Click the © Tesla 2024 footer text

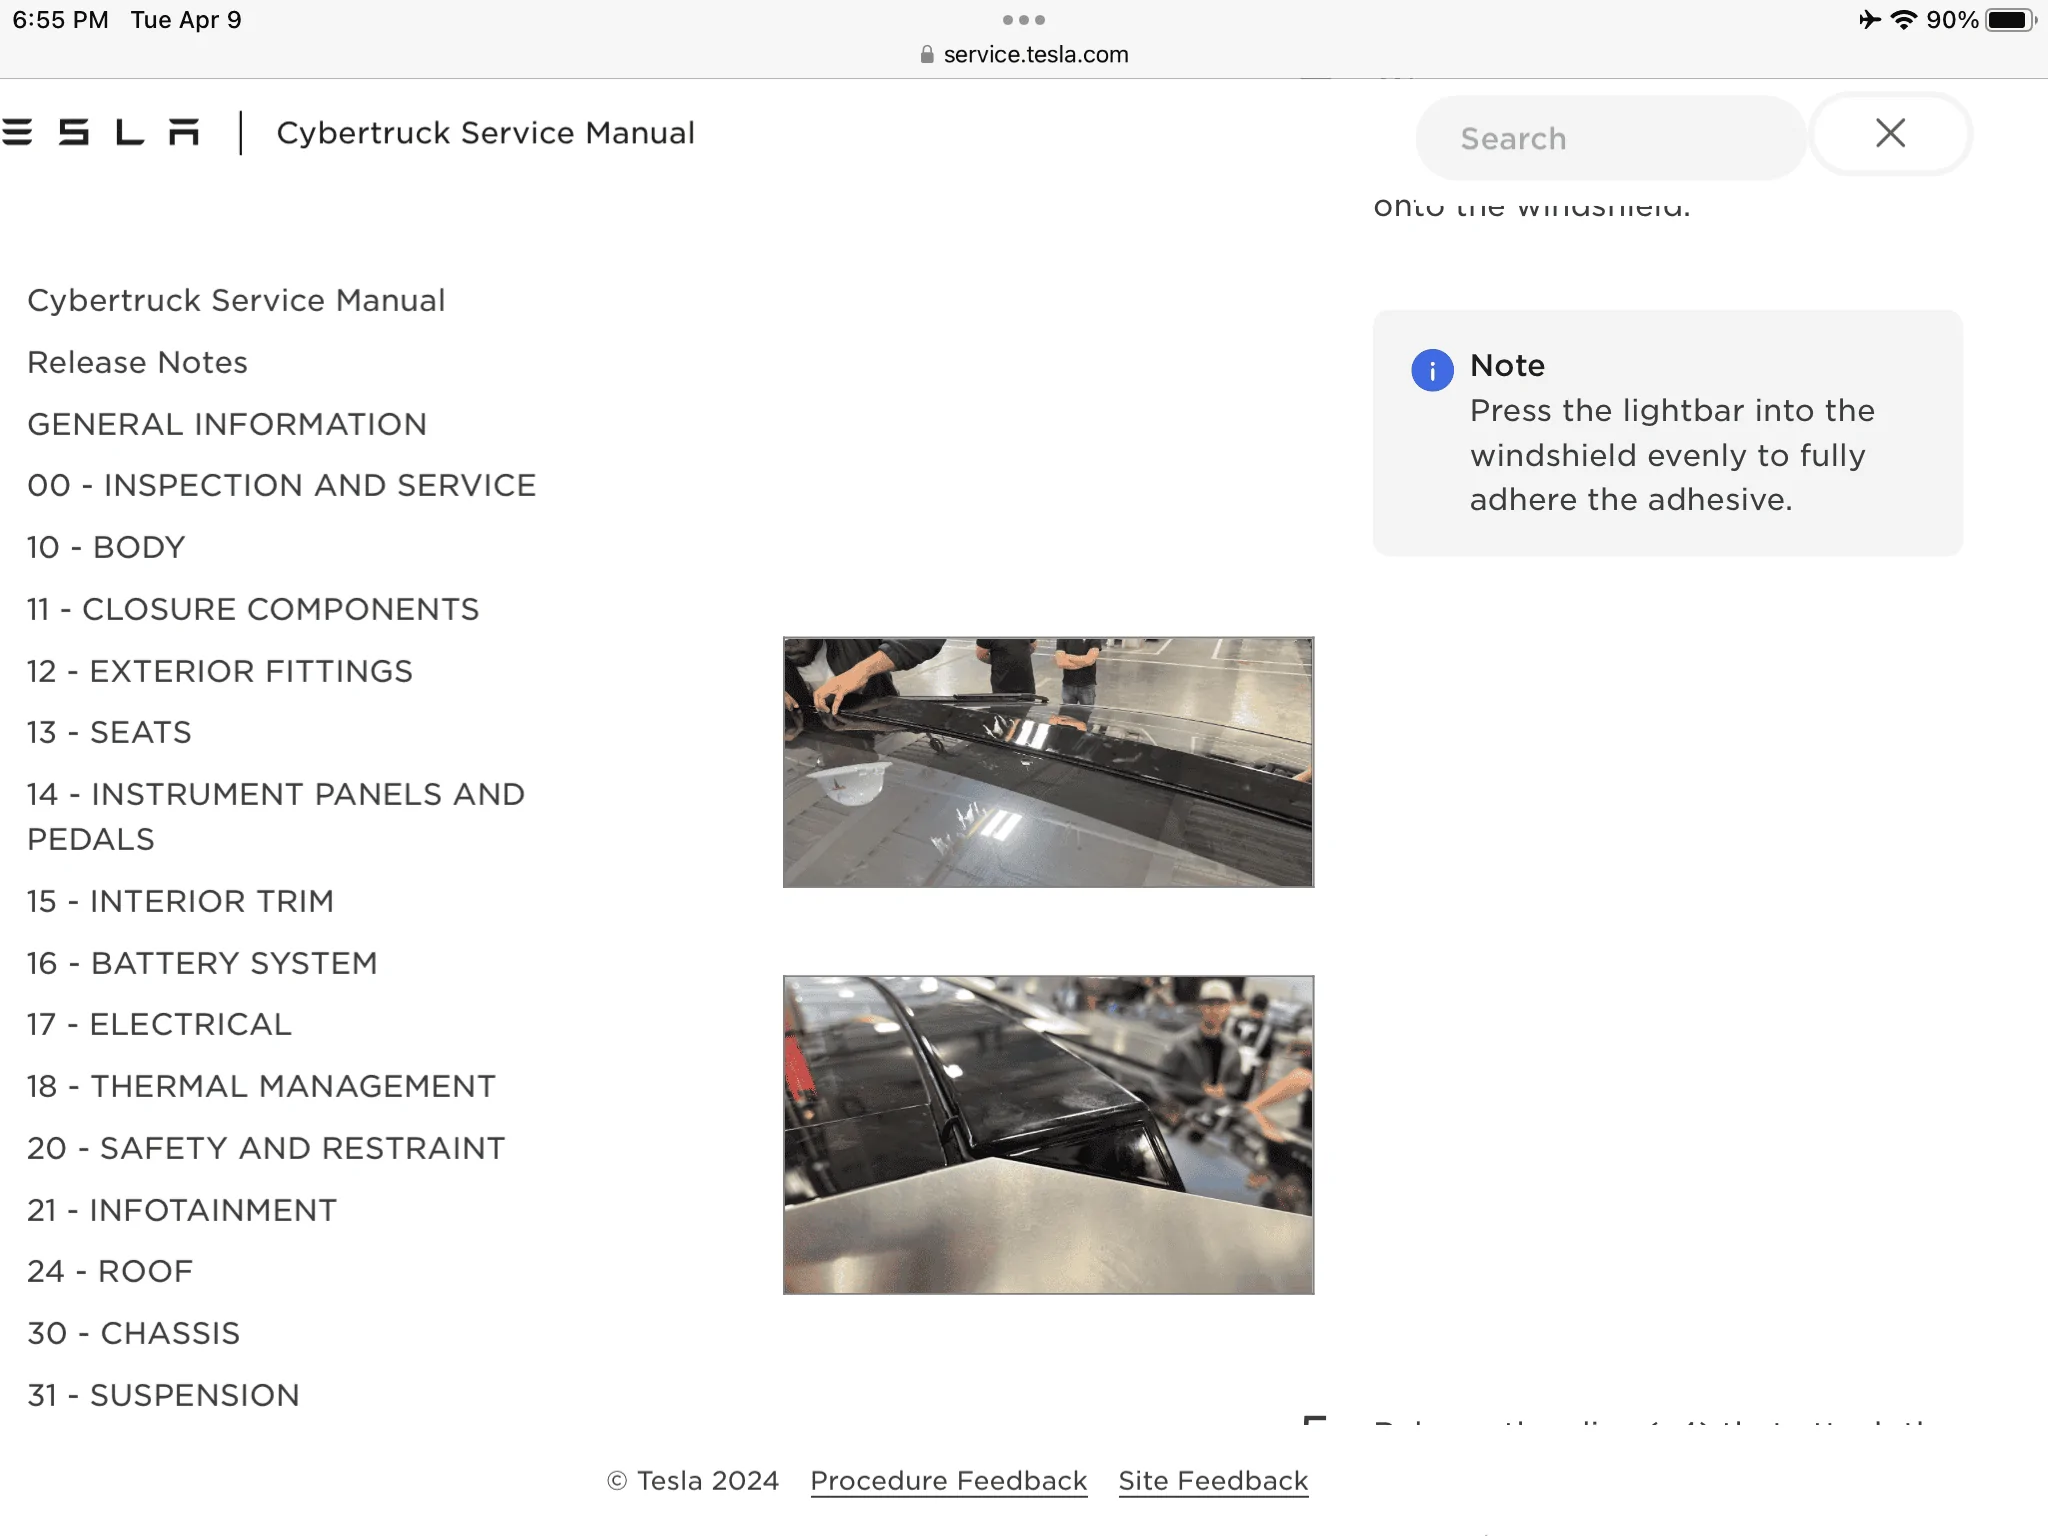click(693, 1480)
